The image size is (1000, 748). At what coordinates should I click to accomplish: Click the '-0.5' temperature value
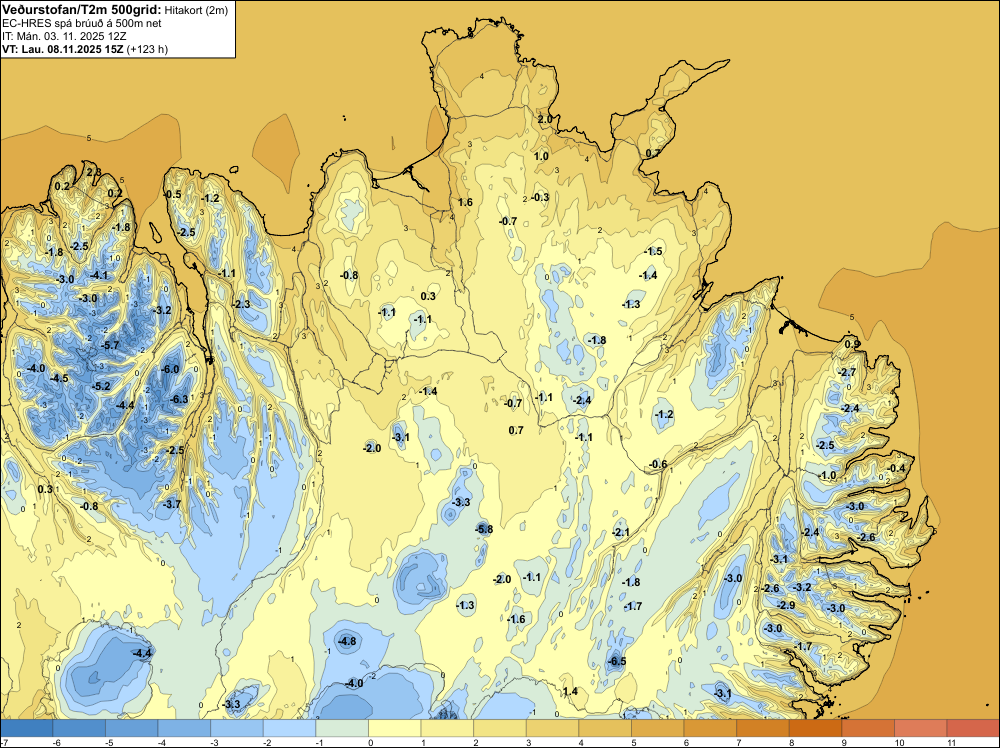coord(172,194)
